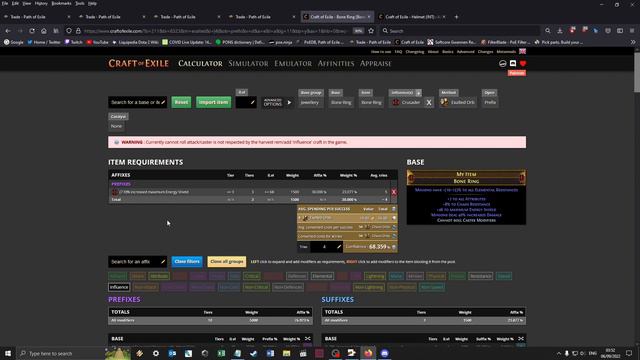
Task: Switch to the Emulator tab
Action: pyautogui.click(x=293, y=64)
